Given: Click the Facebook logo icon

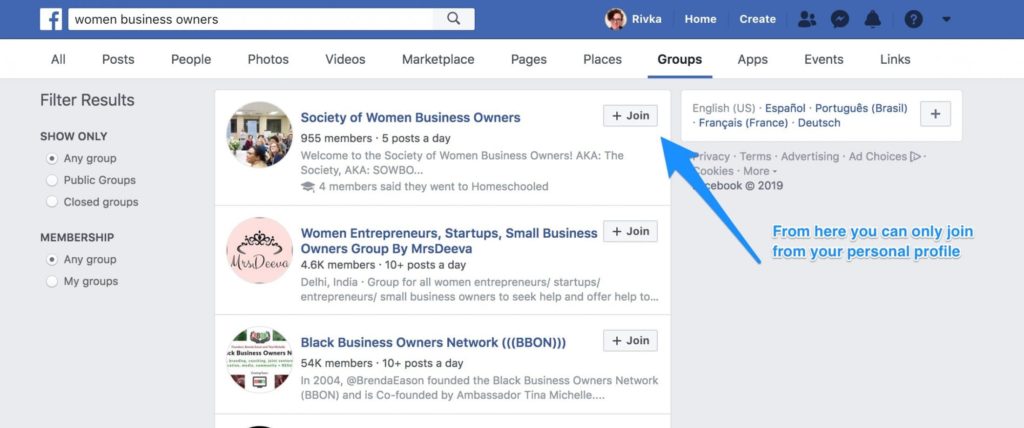Looking at the screenshot, I should click(x=51, y=20).
